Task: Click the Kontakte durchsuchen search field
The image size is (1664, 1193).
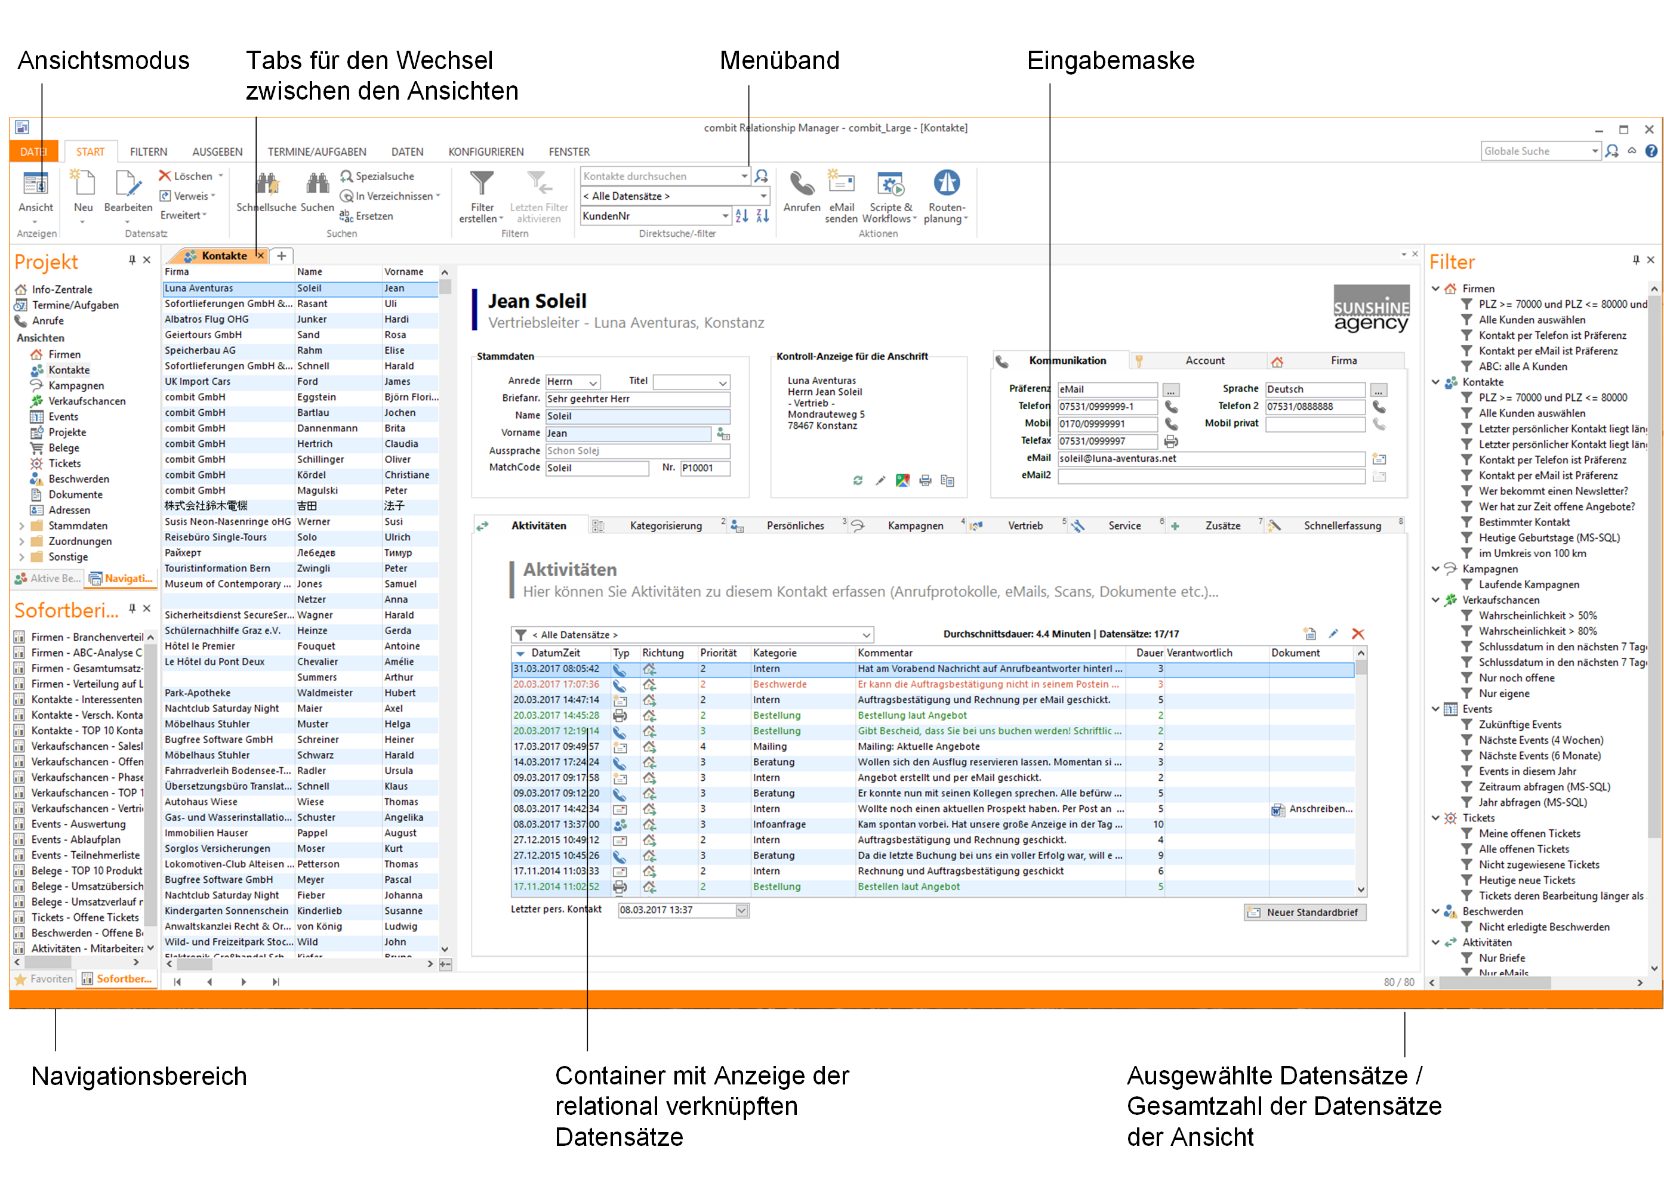Action: pos(660,176)
